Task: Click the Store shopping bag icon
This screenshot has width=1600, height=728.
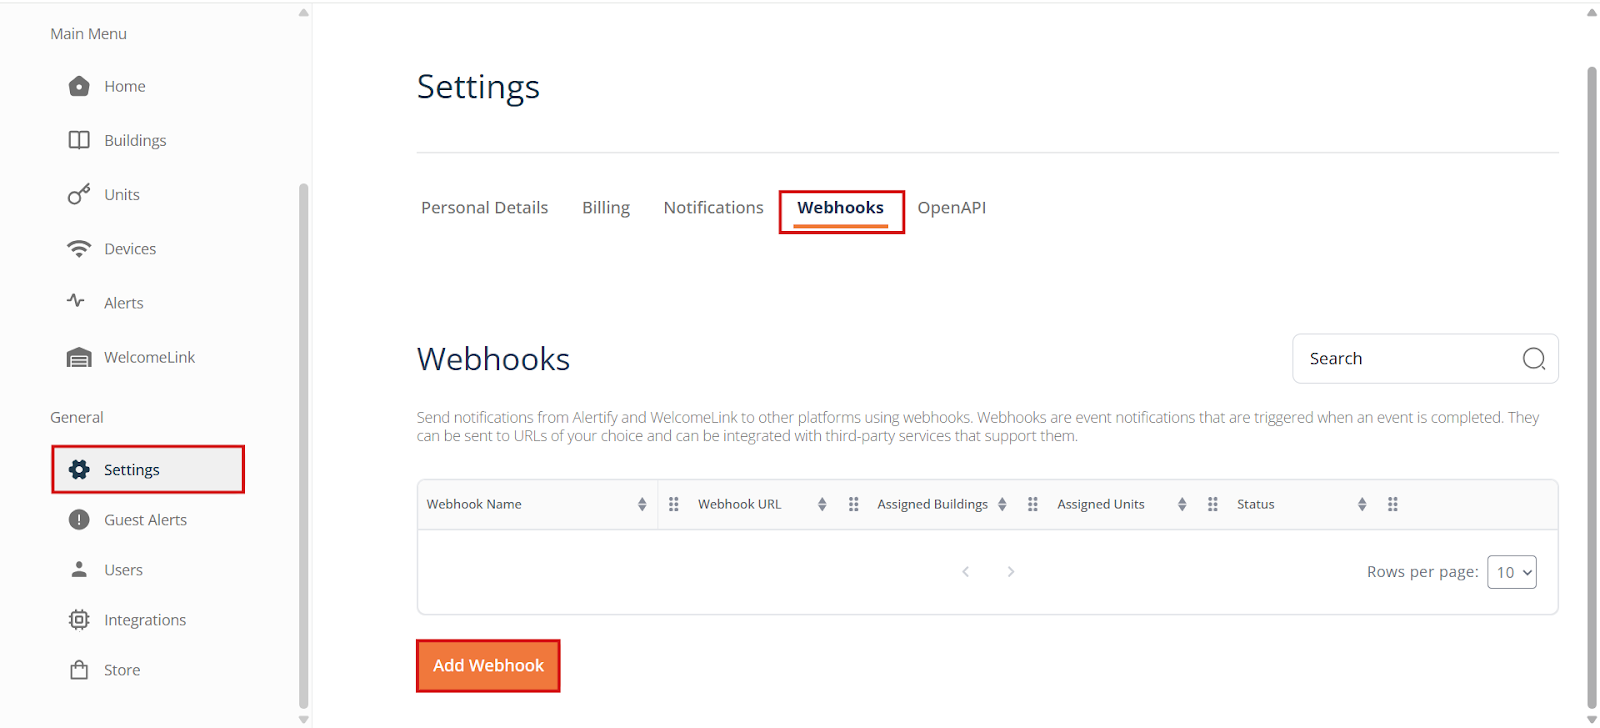Action: (79, 670)
